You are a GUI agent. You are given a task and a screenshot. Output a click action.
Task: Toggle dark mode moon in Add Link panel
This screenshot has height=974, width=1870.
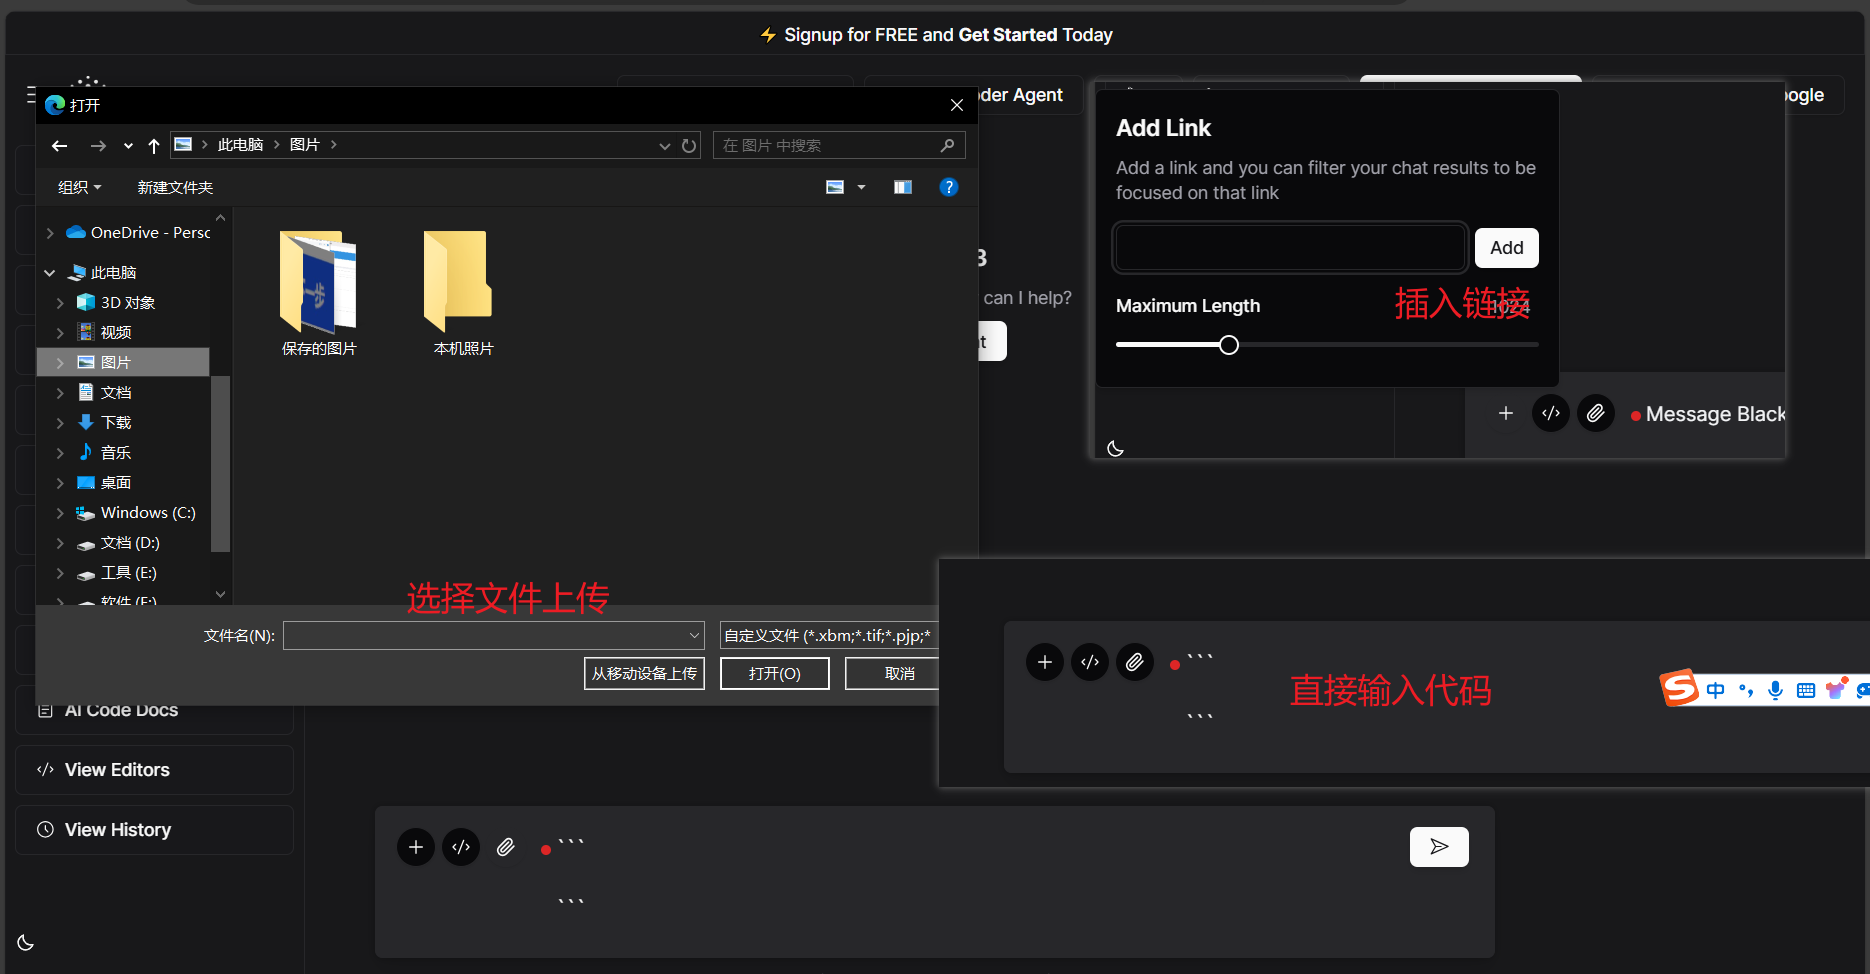(x=1116, y=448)
